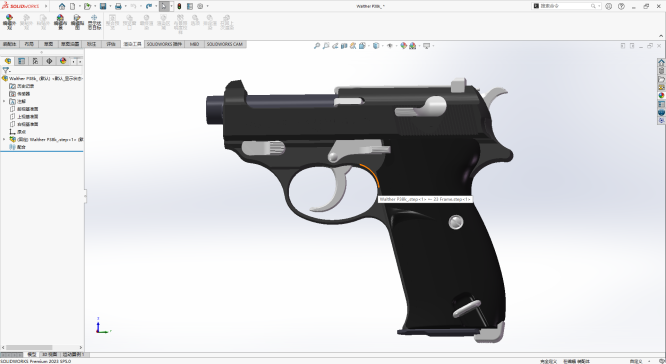The width and height of the screenshot is (666, 364).
Task: Click the Previous View icon
Action: pos(335,46)
